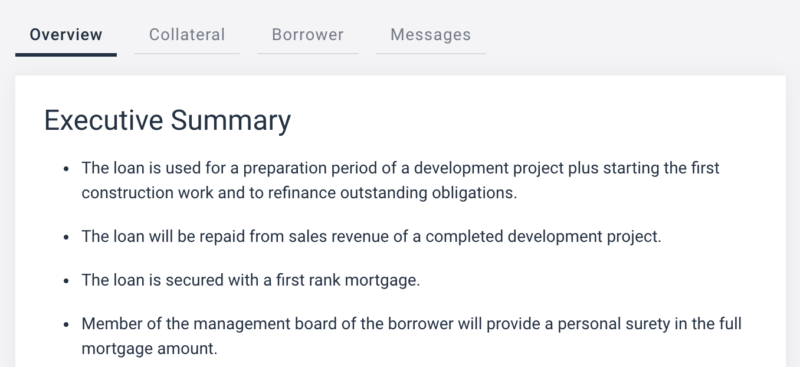The image size is (800, 367).
Task: Open the Messages tab
Action: point(431,35)
